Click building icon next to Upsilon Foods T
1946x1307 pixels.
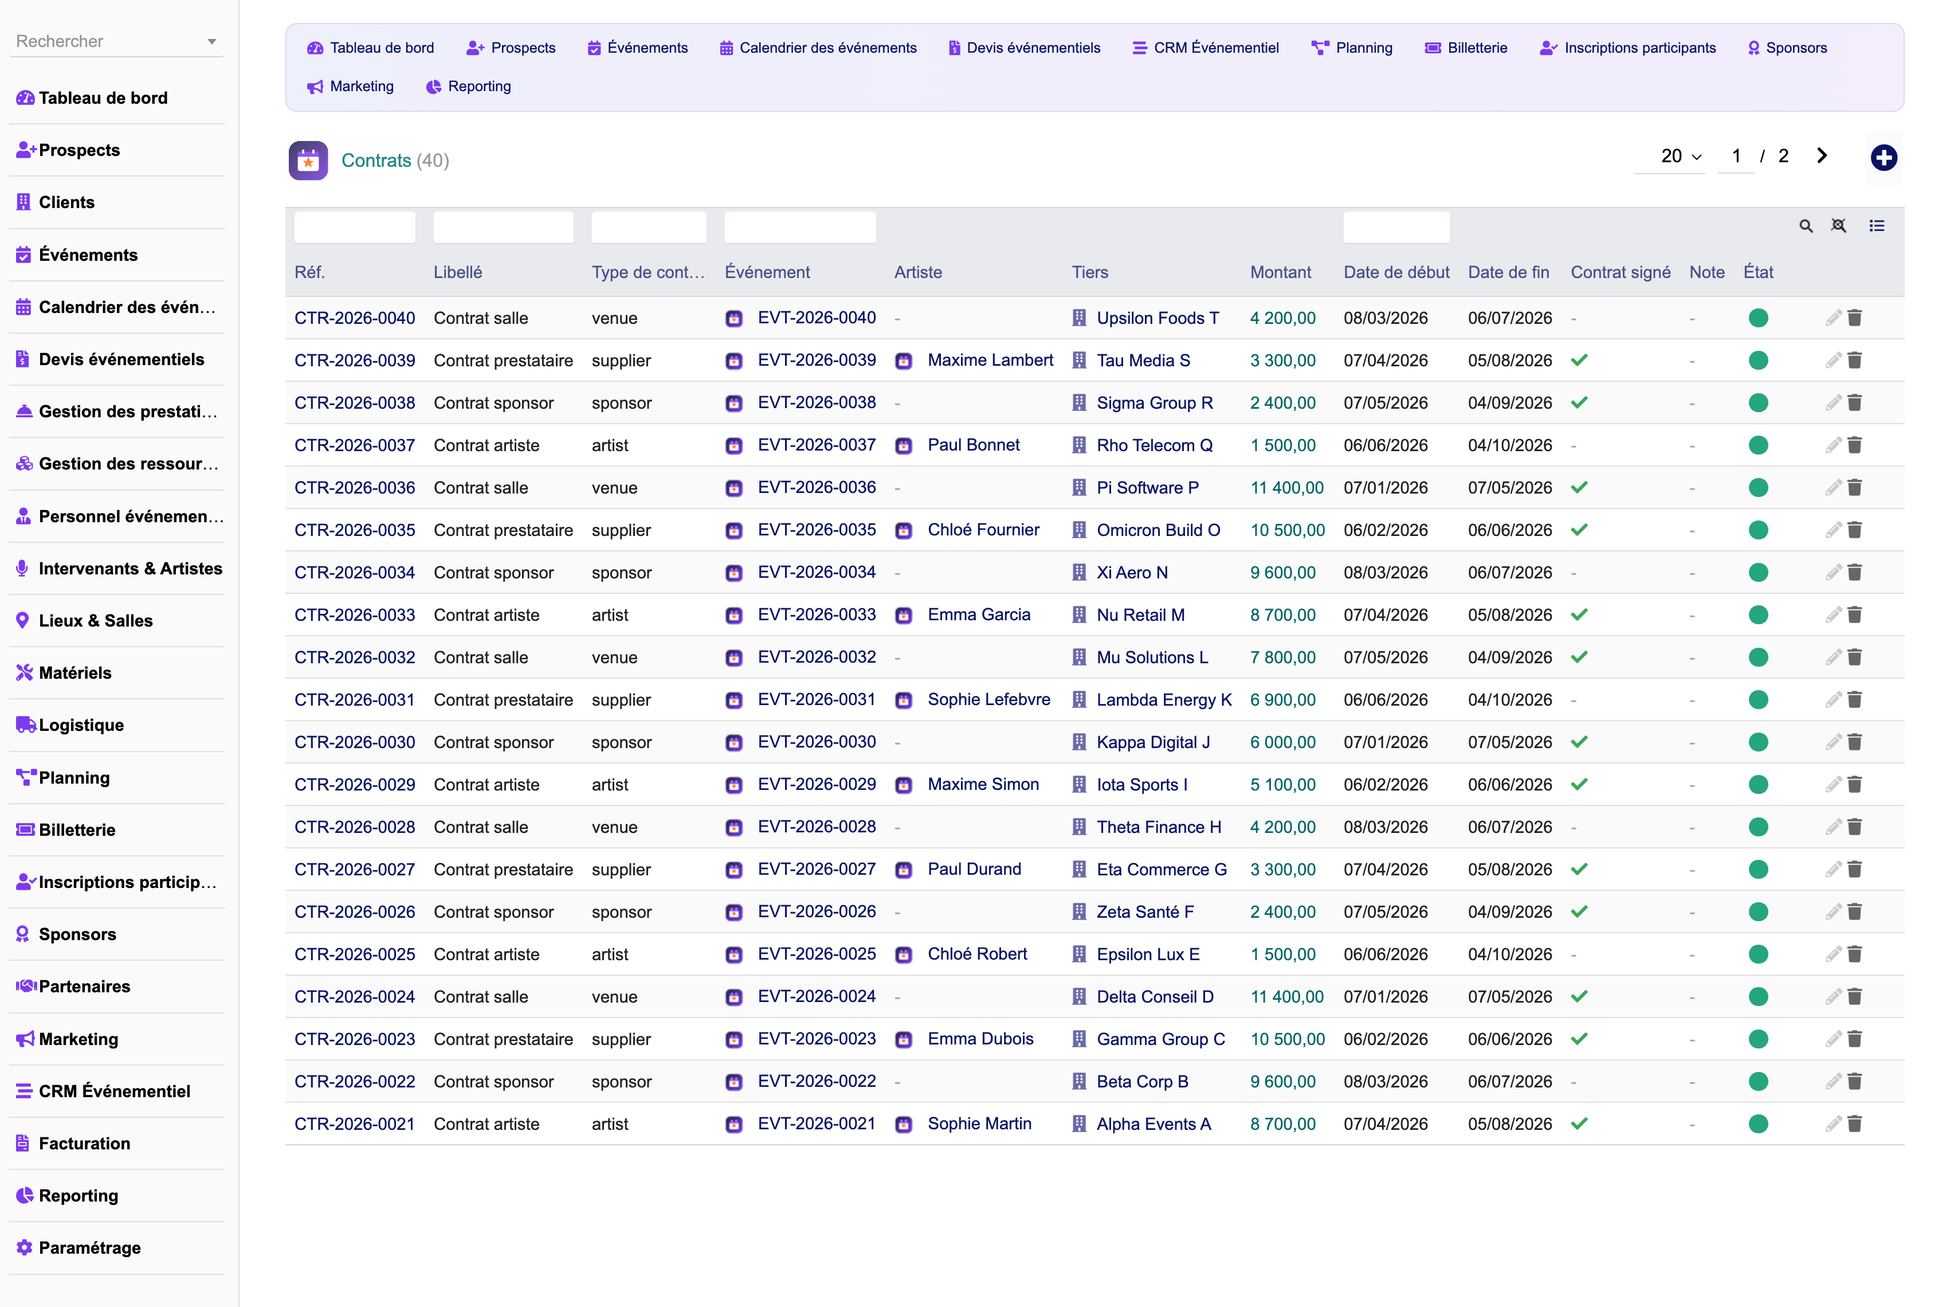(x=1079, y=318)
